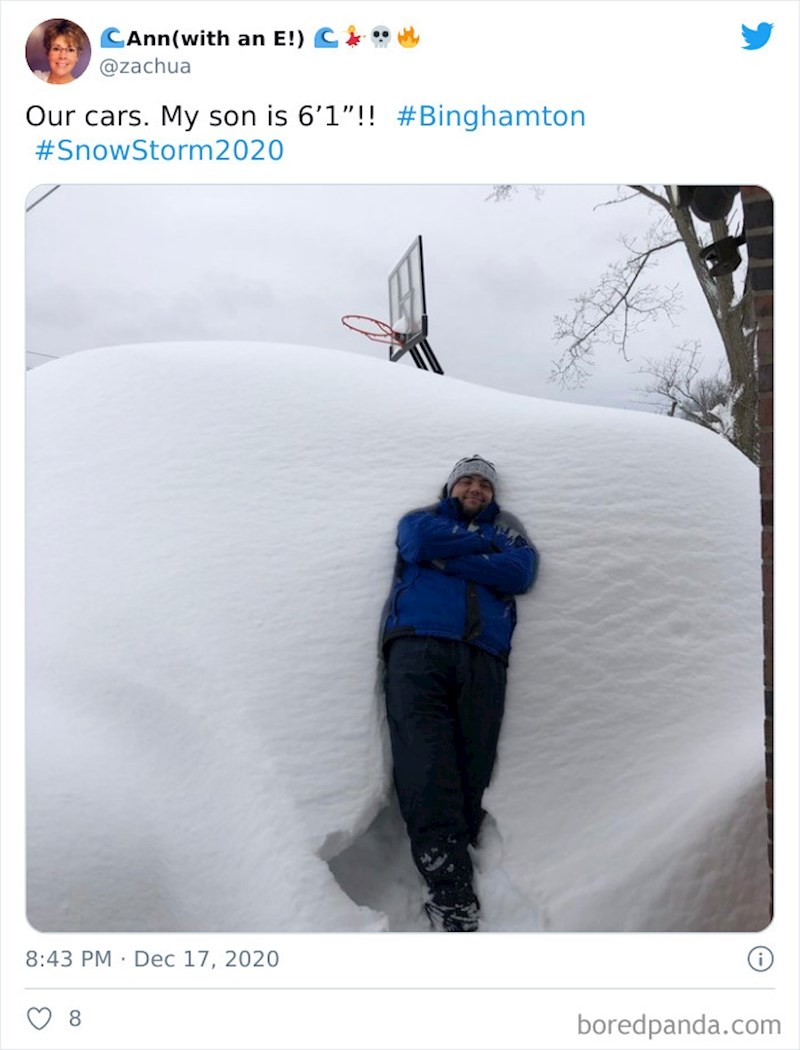This screenshot has width=800, height=1050.
Task: Click the basketball hoop in the photo
Action: pyautogui.click(x=394, y=307)
